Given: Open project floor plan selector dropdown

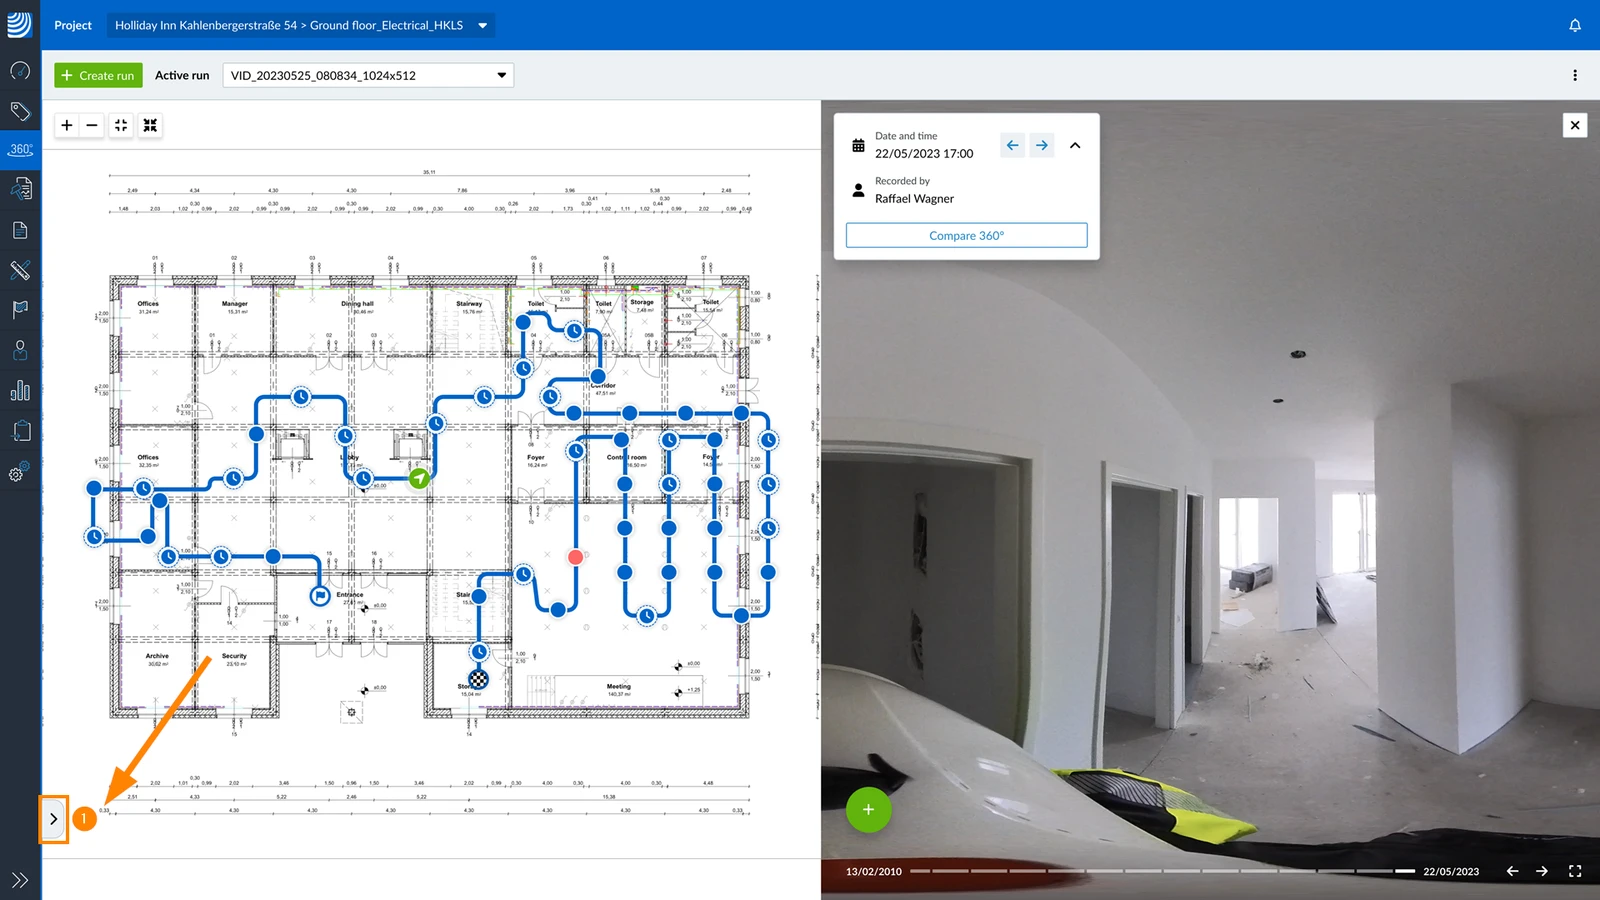Looking at the screenshot, I should [301, 25].
